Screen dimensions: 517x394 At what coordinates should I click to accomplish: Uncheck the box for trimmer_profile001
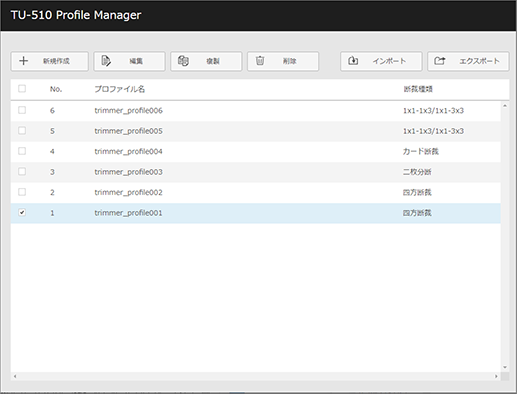22,212
